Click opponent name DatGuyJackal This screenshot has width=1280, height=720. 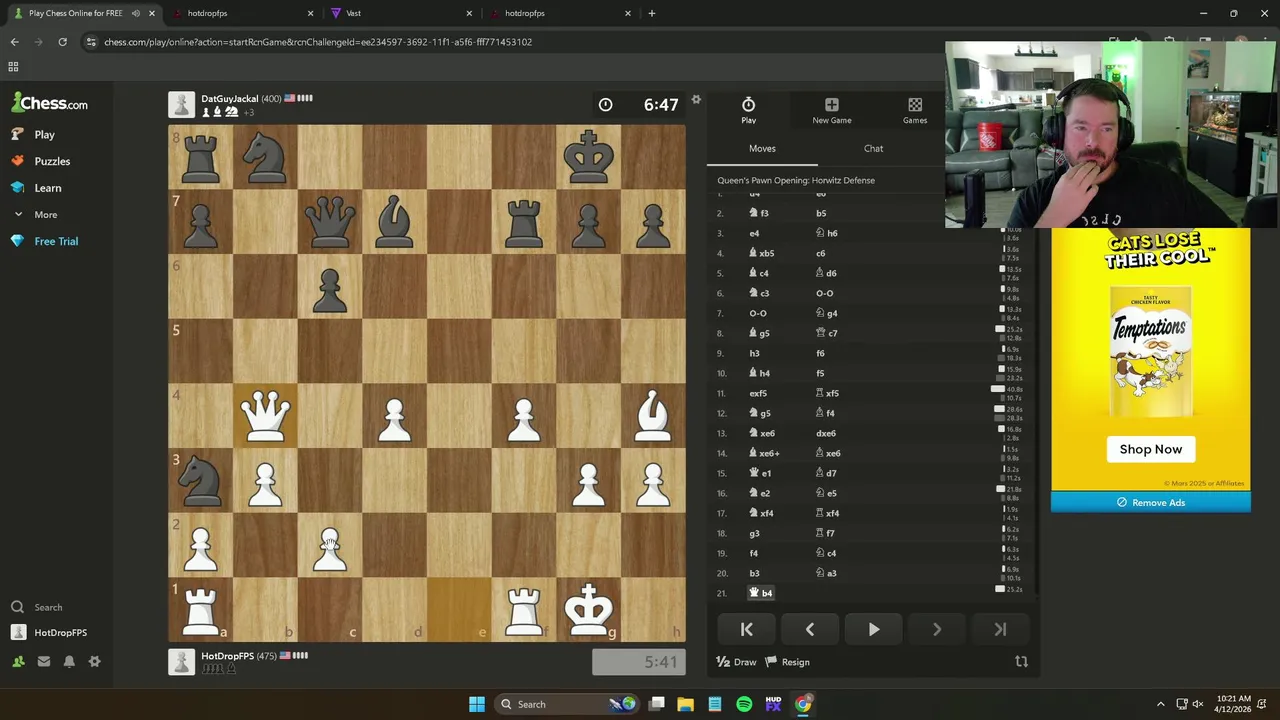tap(229, 99)
